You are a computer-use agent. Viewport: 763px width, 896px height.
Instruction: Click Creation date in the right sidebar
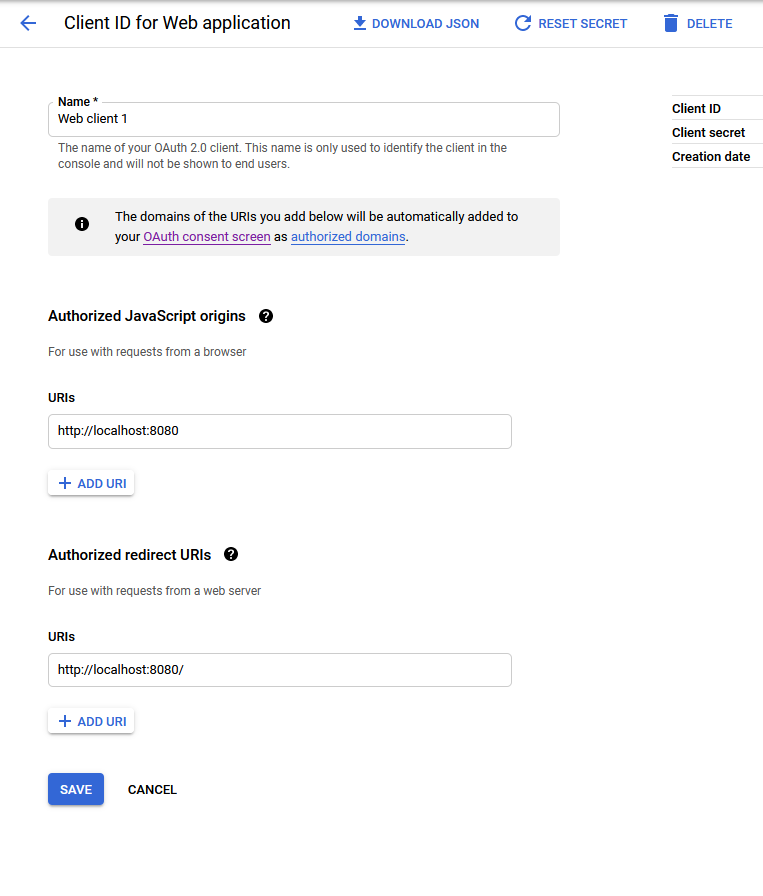coord(711,156)
